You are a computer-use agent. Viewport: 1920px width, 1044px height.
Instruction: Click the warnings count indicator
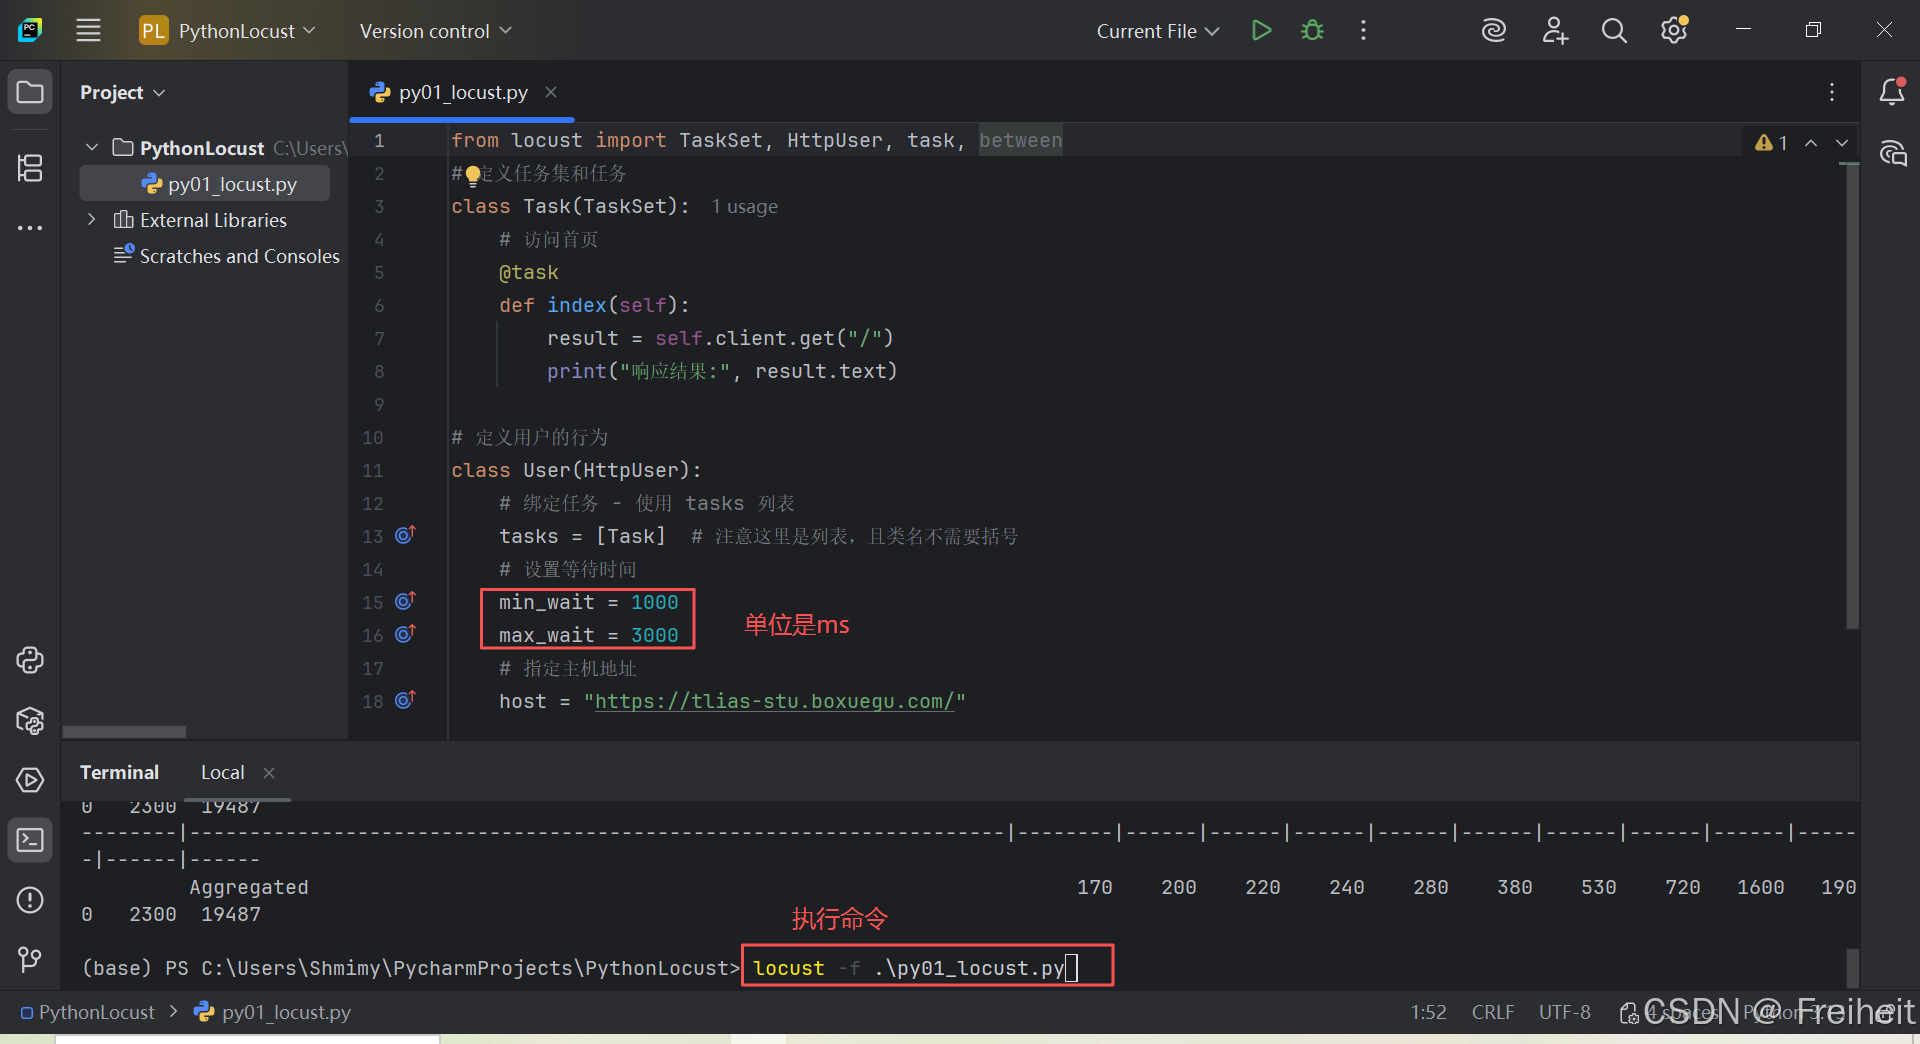[x=1771, y=143]
